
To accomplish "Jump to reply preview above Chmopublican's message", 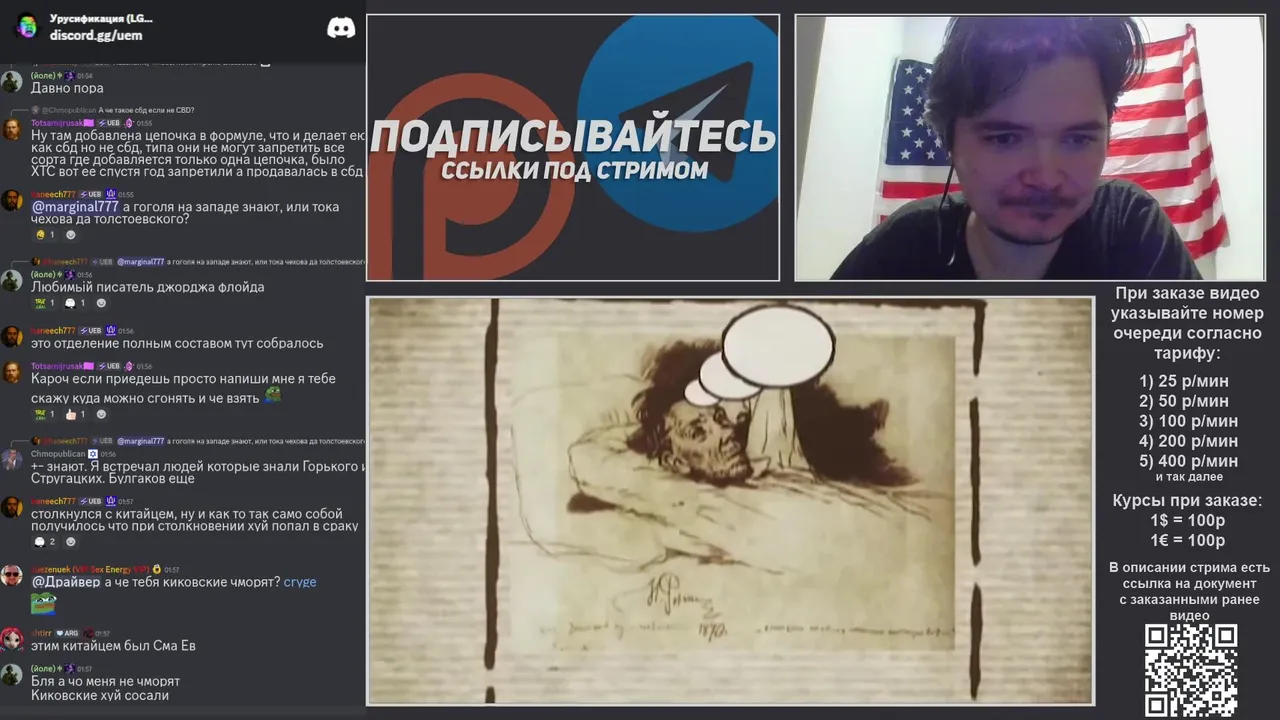I will [x=240, y=441].
